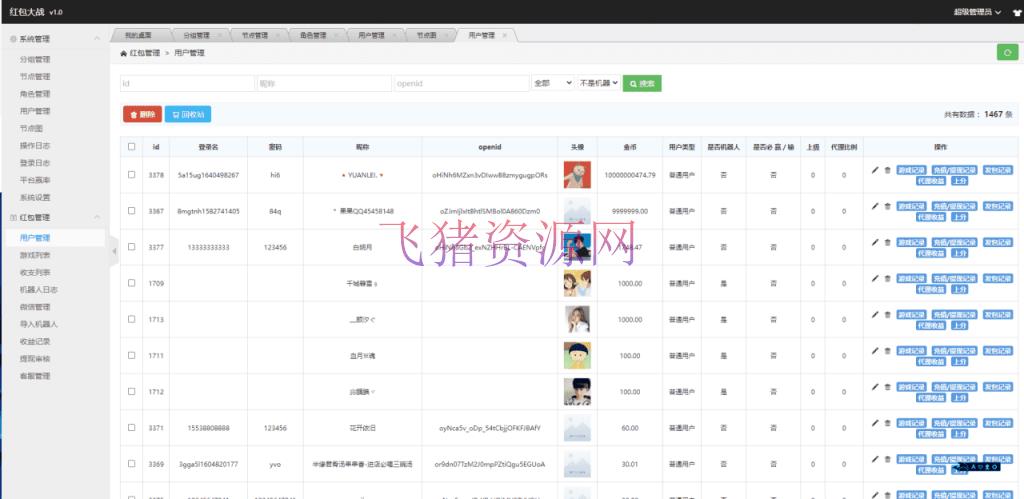Screen dimensions: 1024x499
Task: Check the box for user 3367
Action: pos(132,210)
